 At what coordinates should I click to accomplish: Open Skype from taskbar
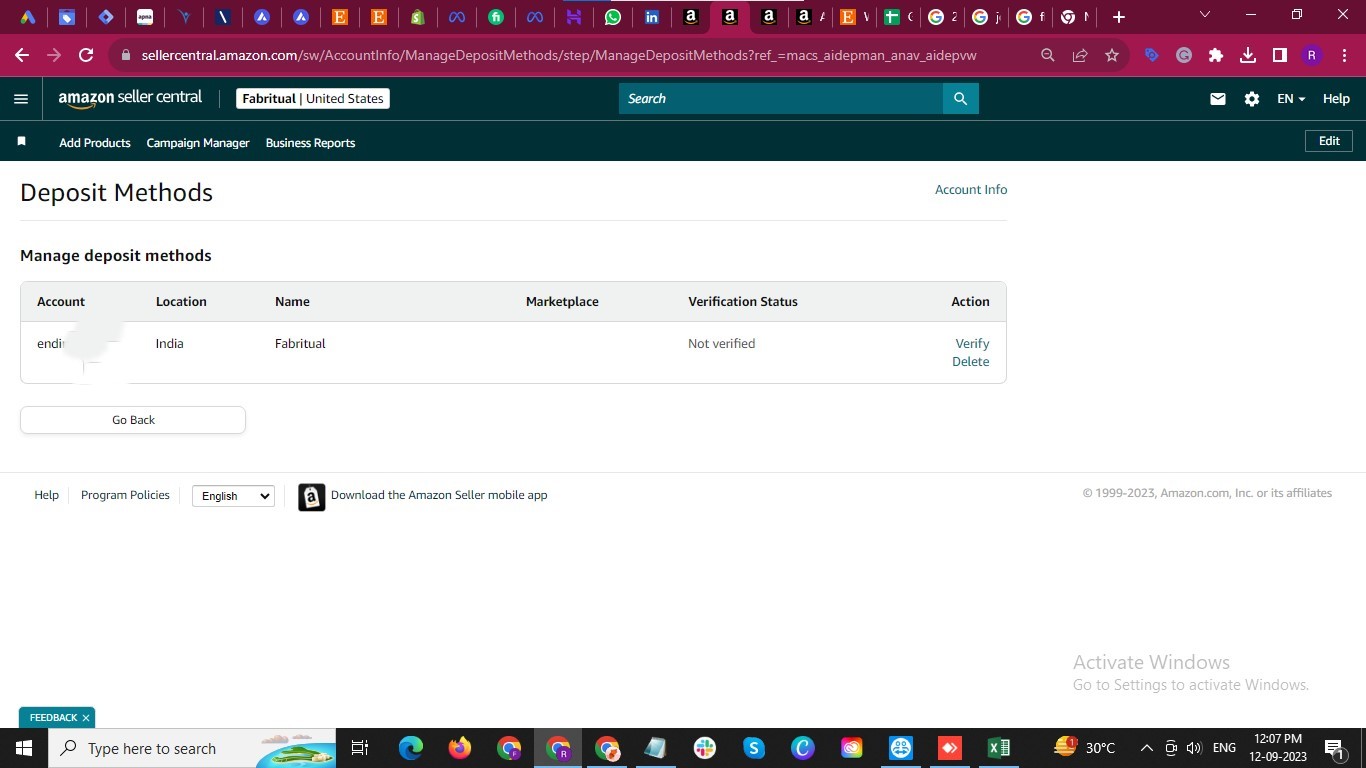point(754,748)
